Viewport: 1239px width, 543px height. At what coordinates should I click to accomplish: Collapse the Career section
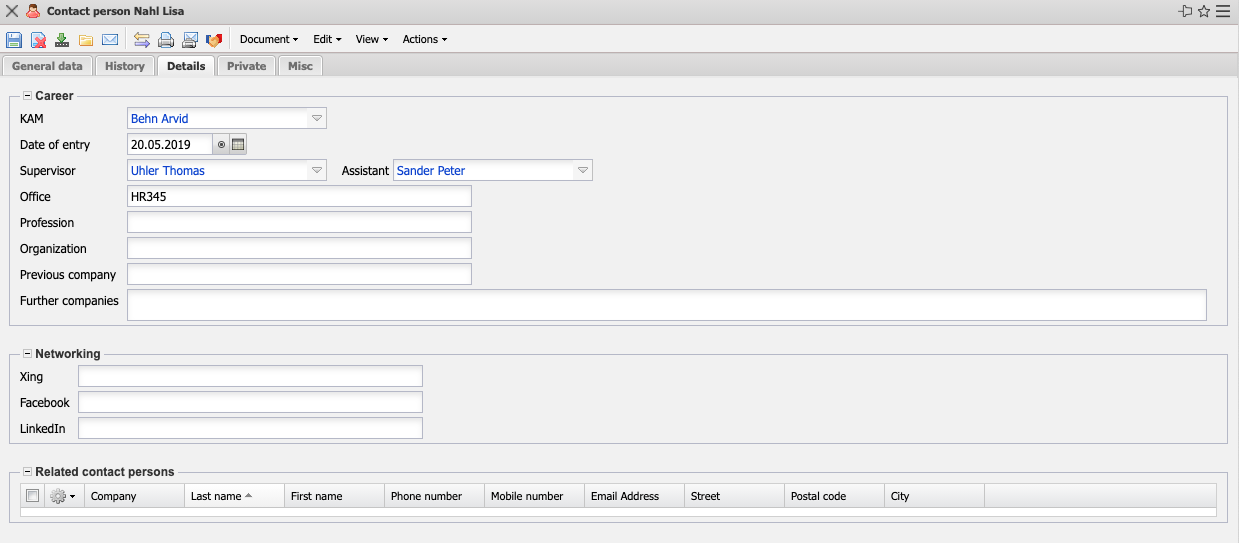pyautogui.click(x=27, y=96)
